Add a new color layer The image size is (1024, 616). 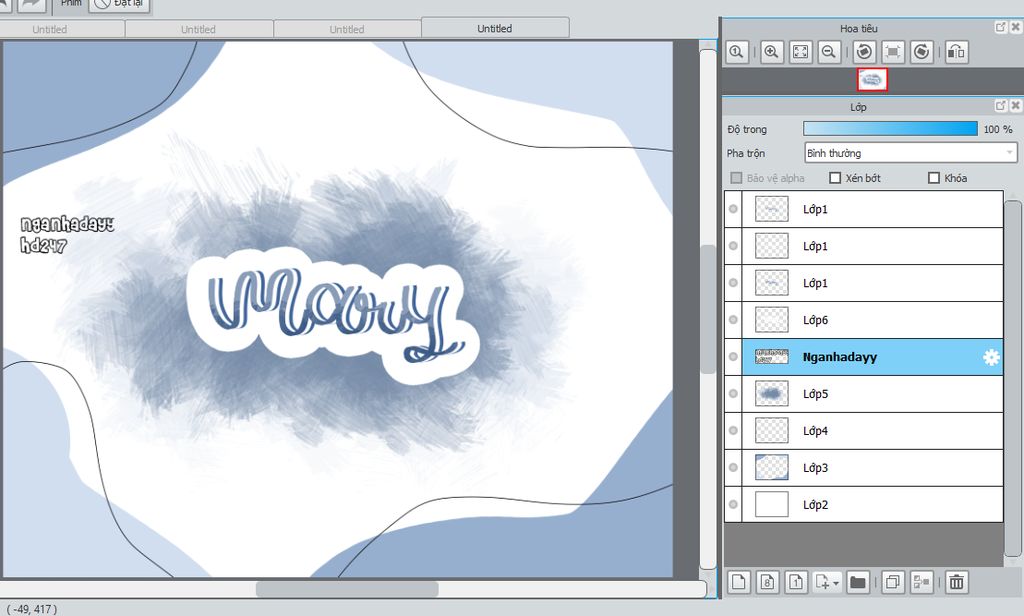739,581
